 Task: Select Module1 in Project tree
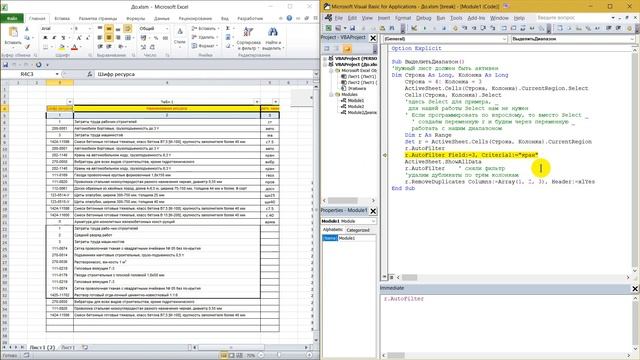[355, 100]
